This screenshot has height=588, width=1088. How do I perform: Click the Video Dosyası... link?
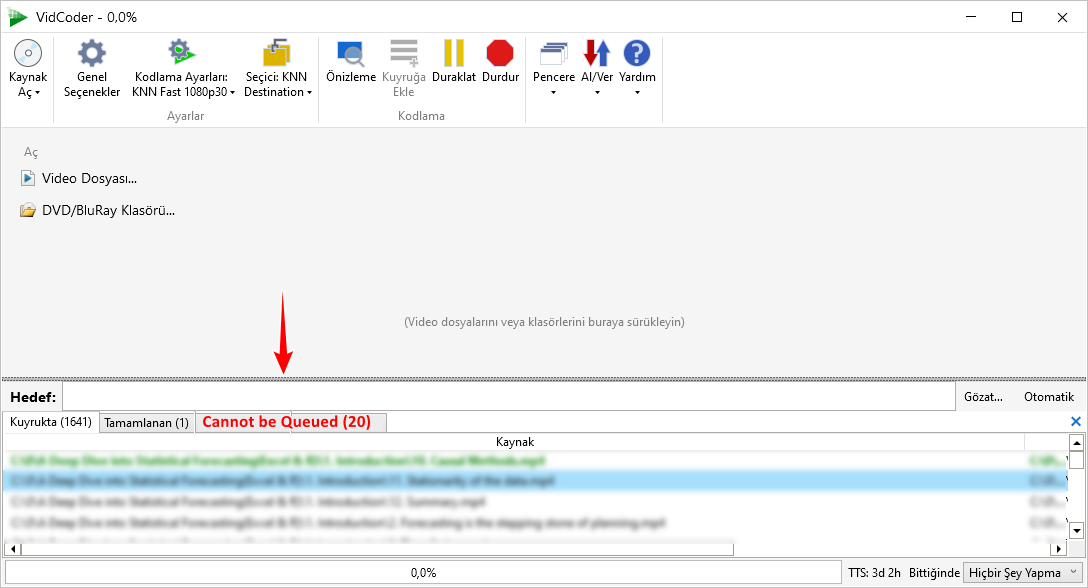tap(90, 178)
